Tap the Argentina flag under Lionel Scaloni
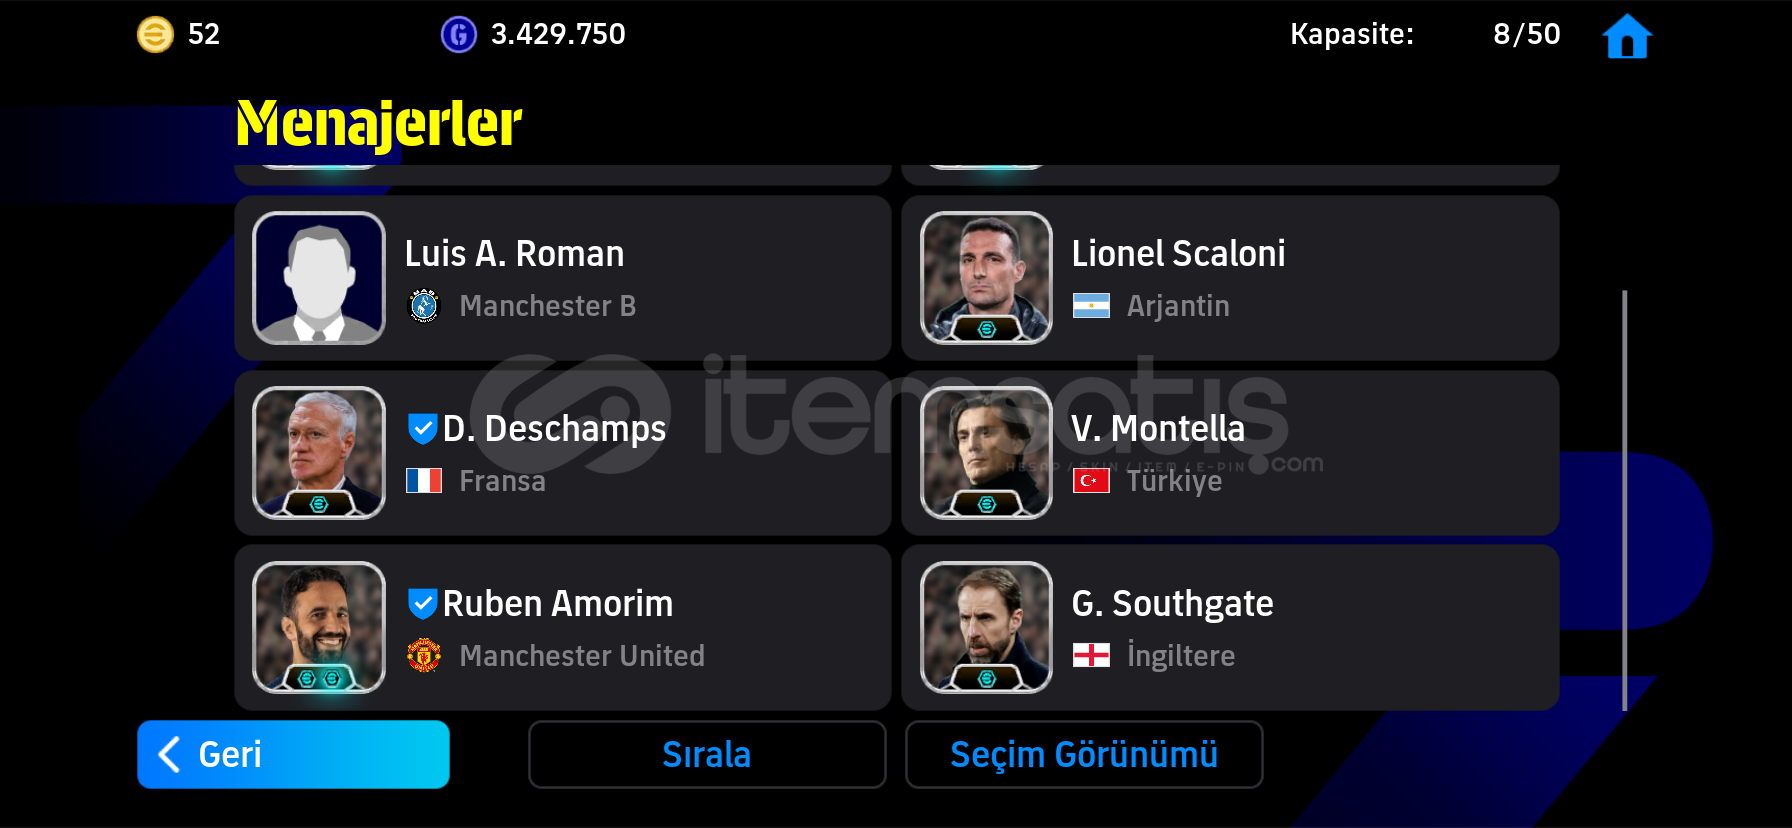This screenshot has width=1792, height=828. (1091, 306)
